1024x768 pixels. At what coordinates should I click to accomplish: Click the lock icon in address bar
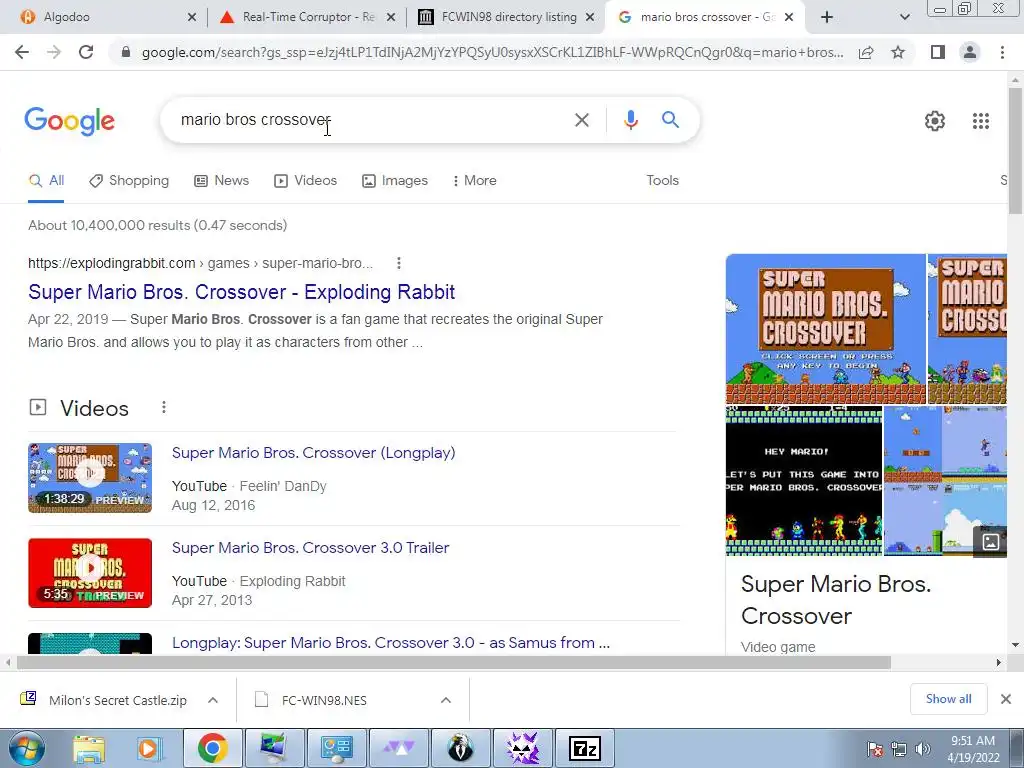point(126,52)
